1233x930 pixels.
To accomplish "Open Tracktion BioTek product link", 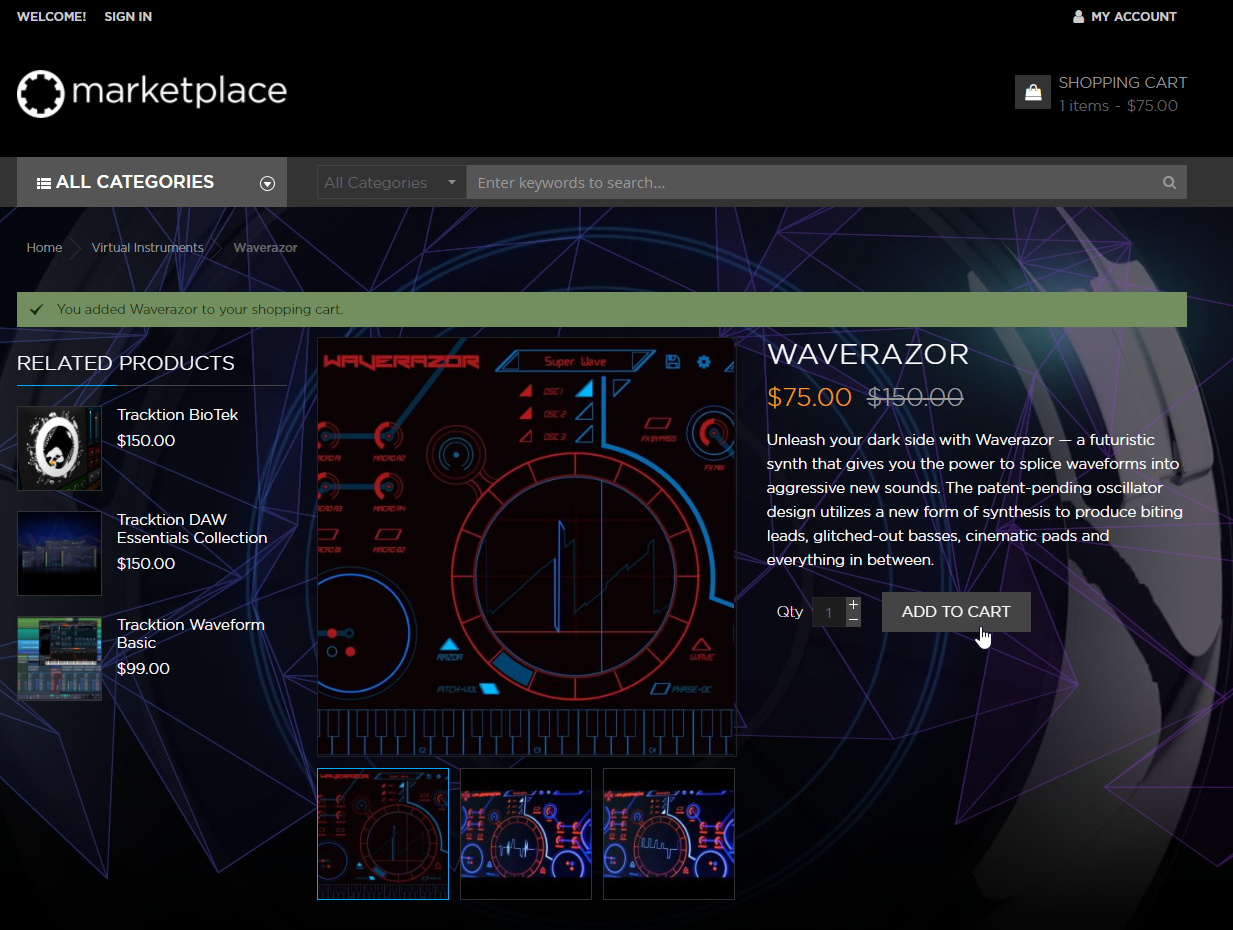I will (x=177, y=415).
